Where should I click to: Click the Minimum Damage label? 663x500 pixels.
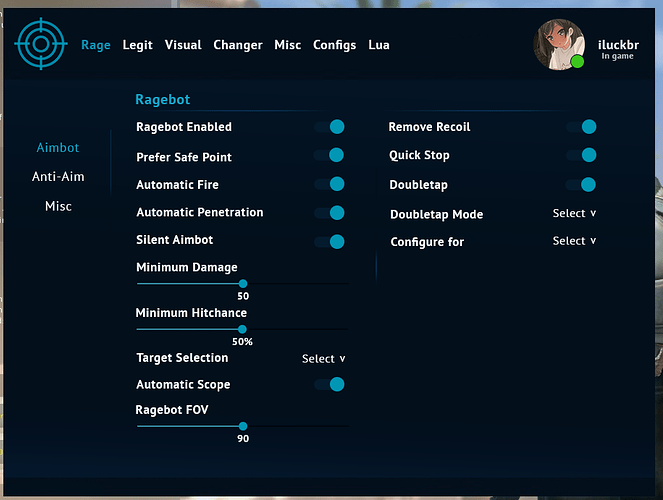coord(186,268)
